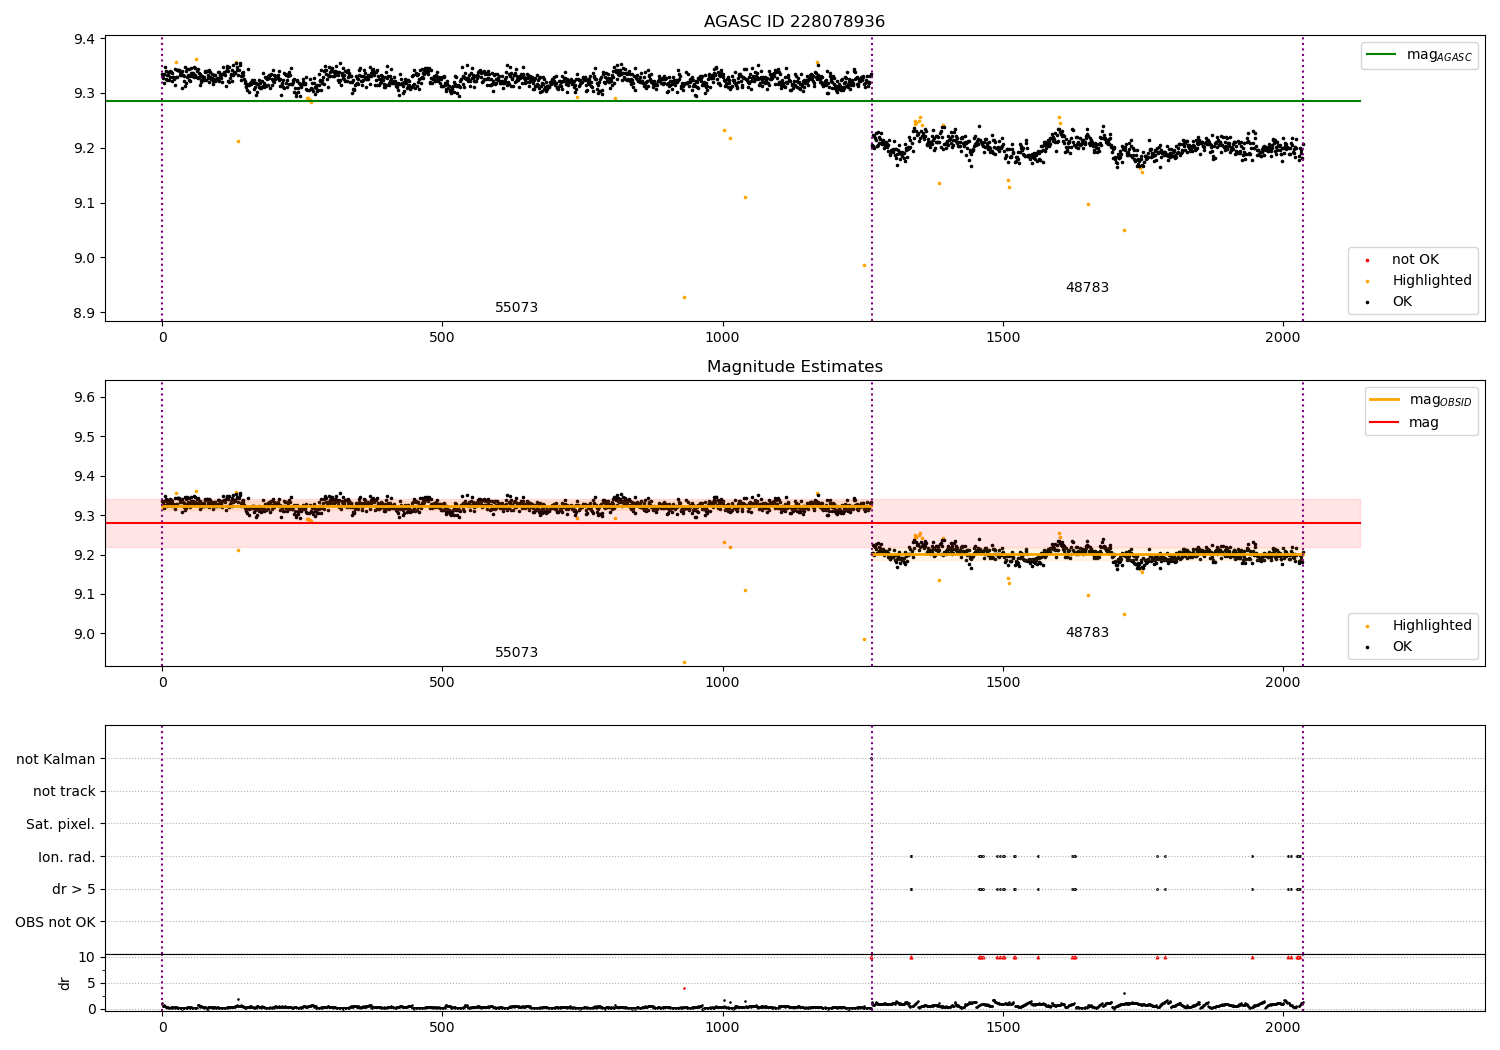
Task: Select the orange mag OBSID legend line swatch
Action: 1385,400
